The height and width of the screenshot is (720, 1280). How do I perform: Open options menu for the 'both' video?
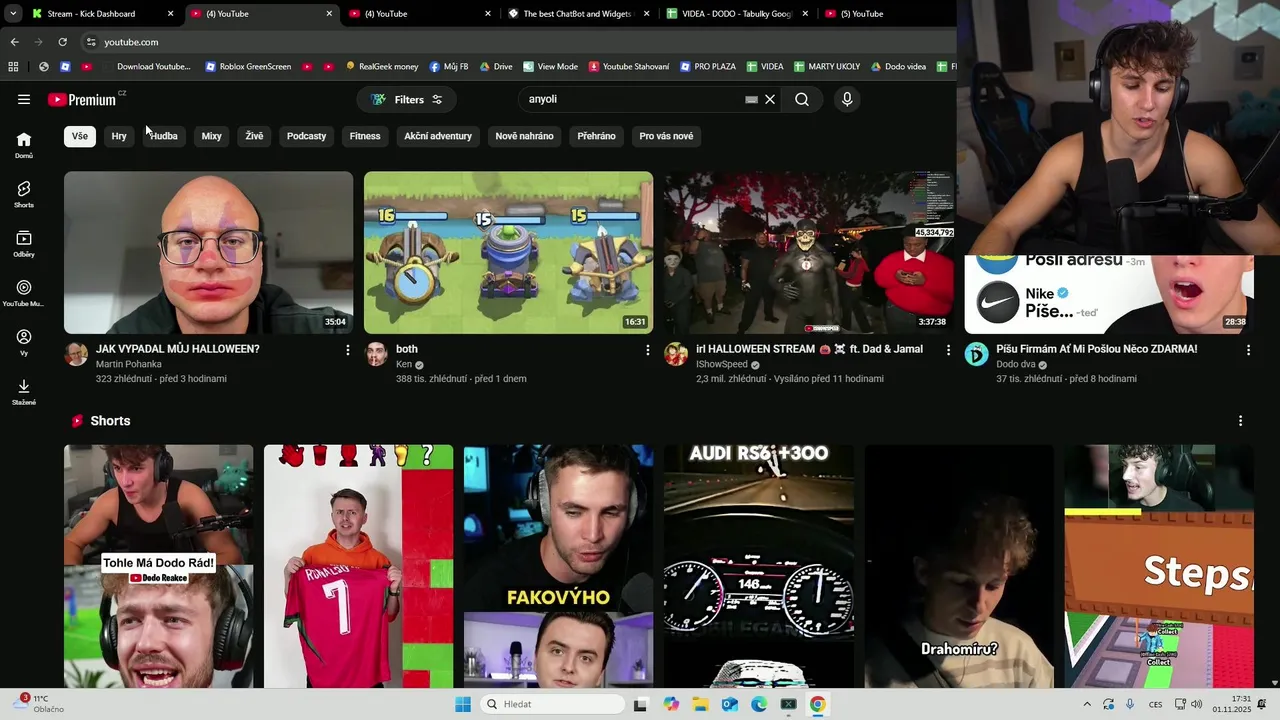[x=648, y=350]
